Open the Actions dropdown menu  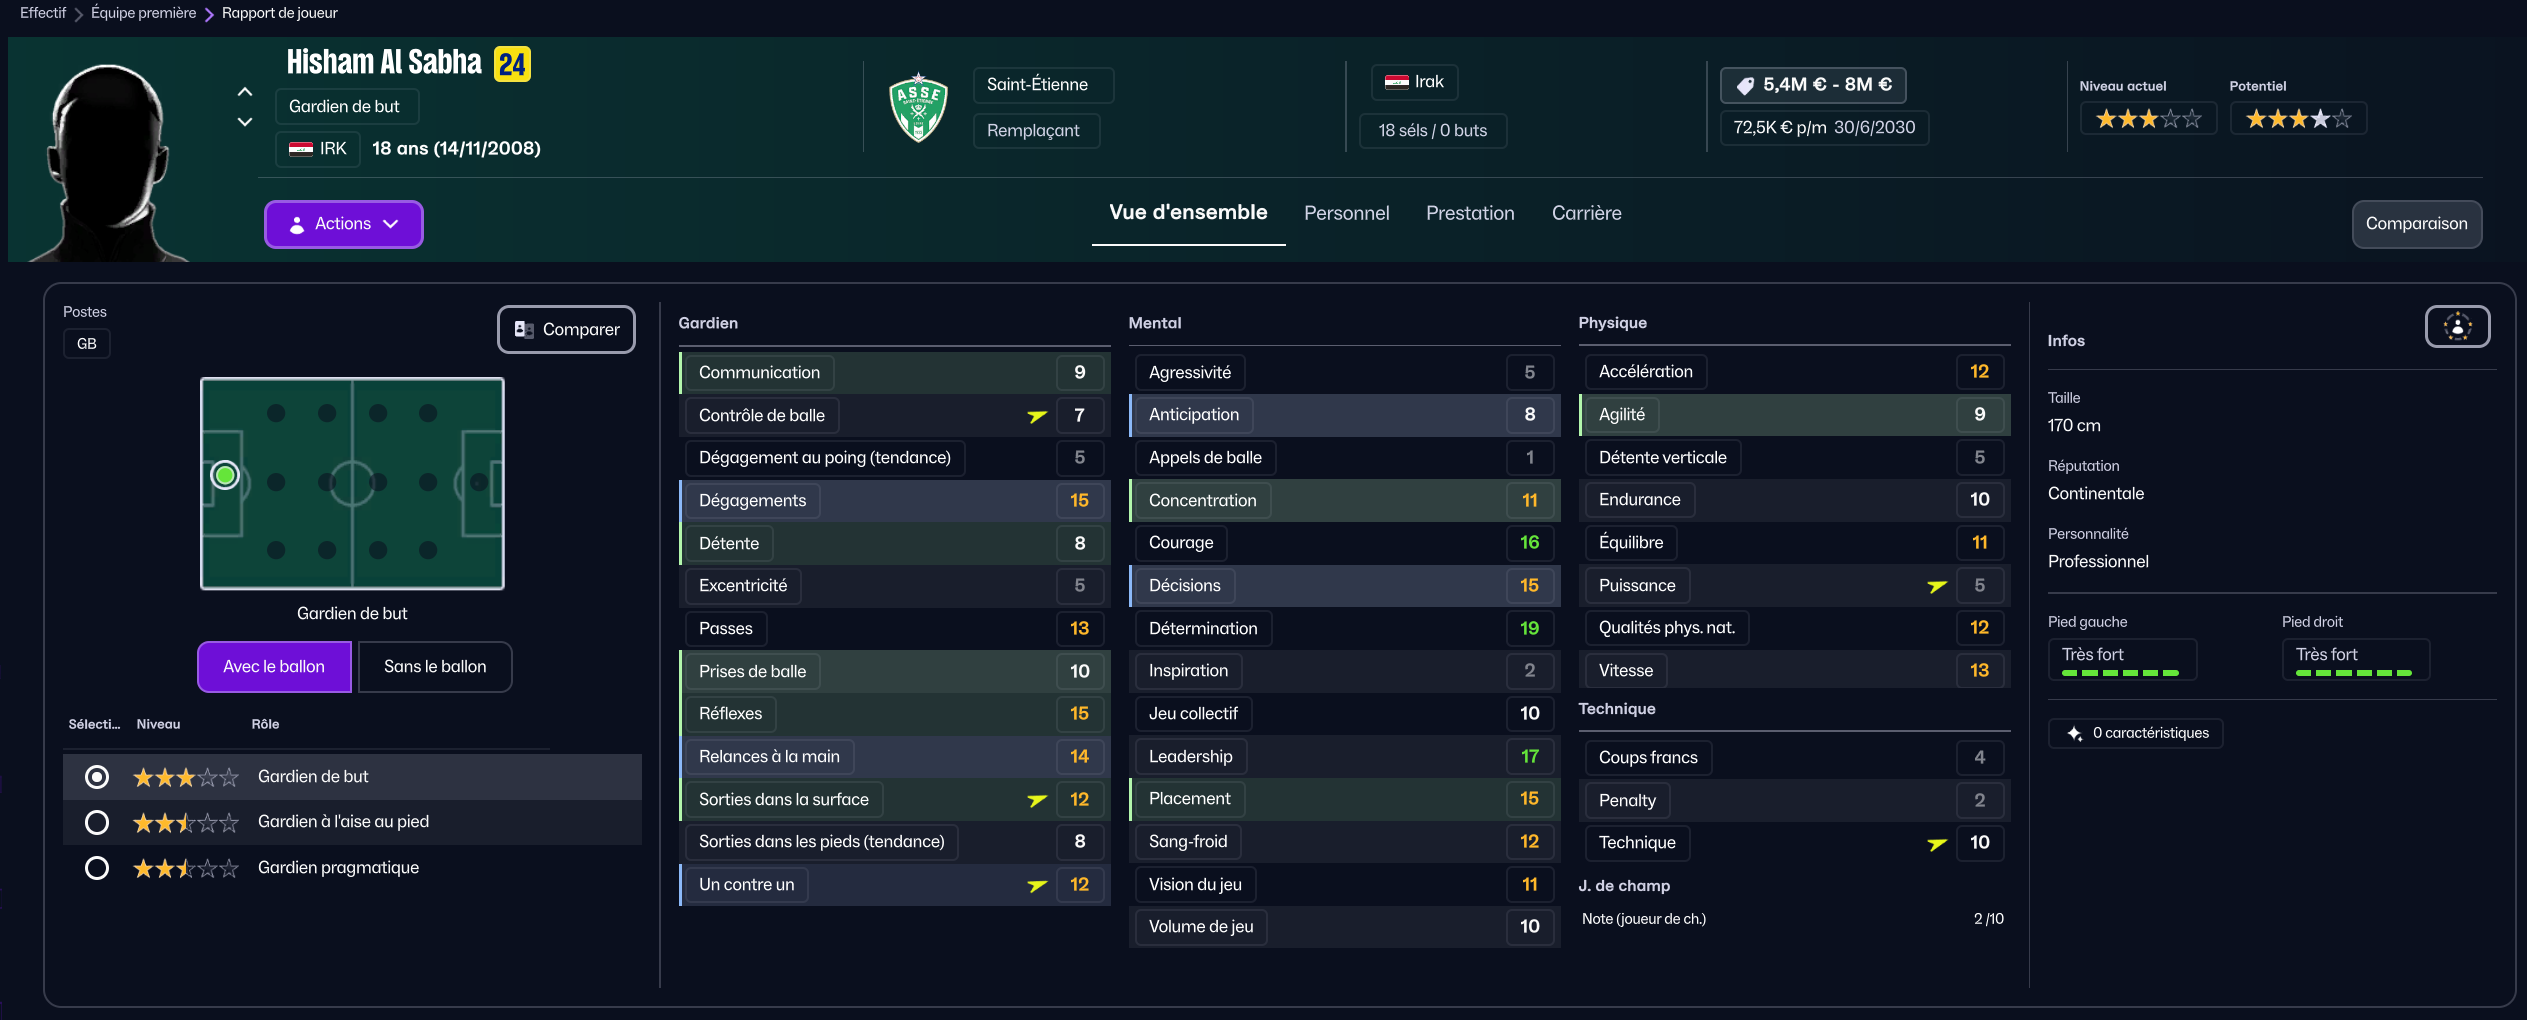point(343,224)
